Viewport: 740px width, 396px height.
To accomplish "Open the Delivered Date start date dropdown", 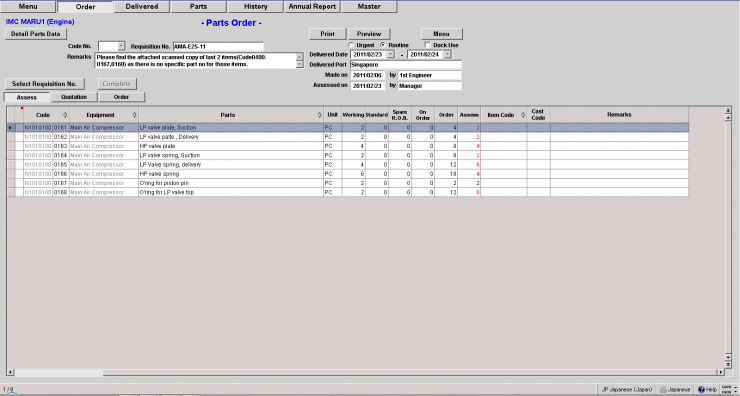I will [390, 54].
